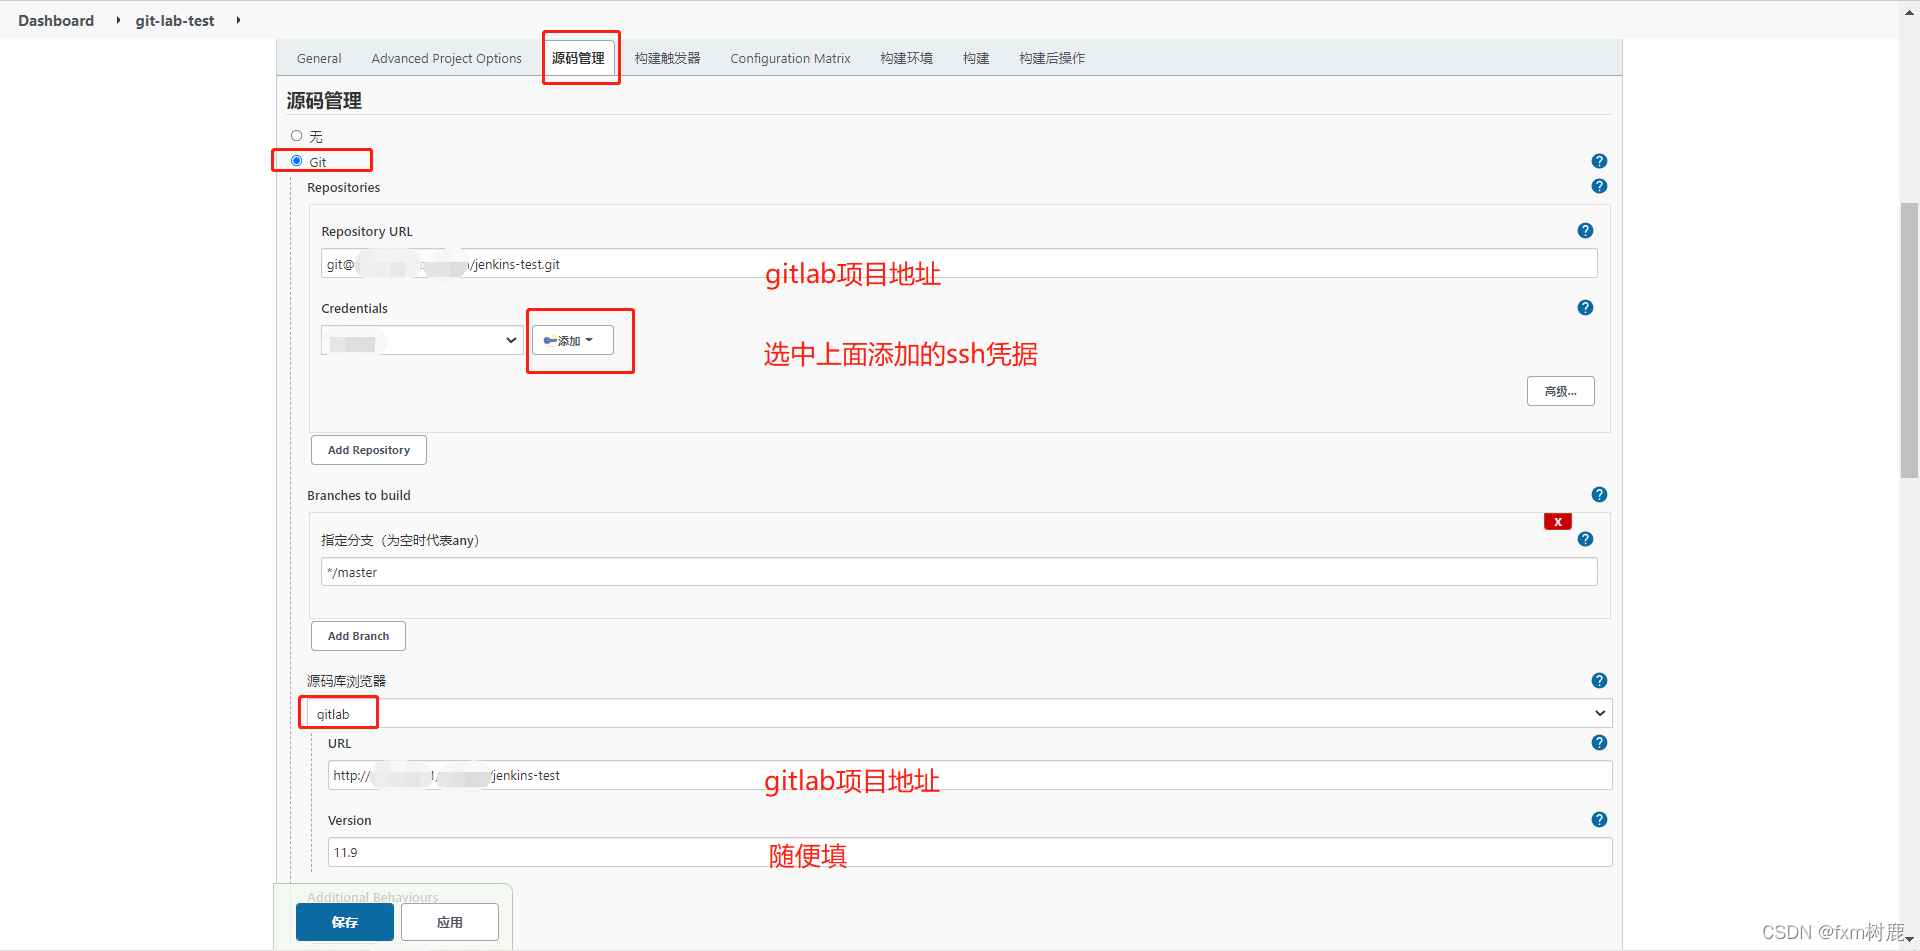Show help for gitlab URL field
Image resolution: width=1920 pixels, height=951 pixels.
pyautogui.click(x=1599, y=743)
